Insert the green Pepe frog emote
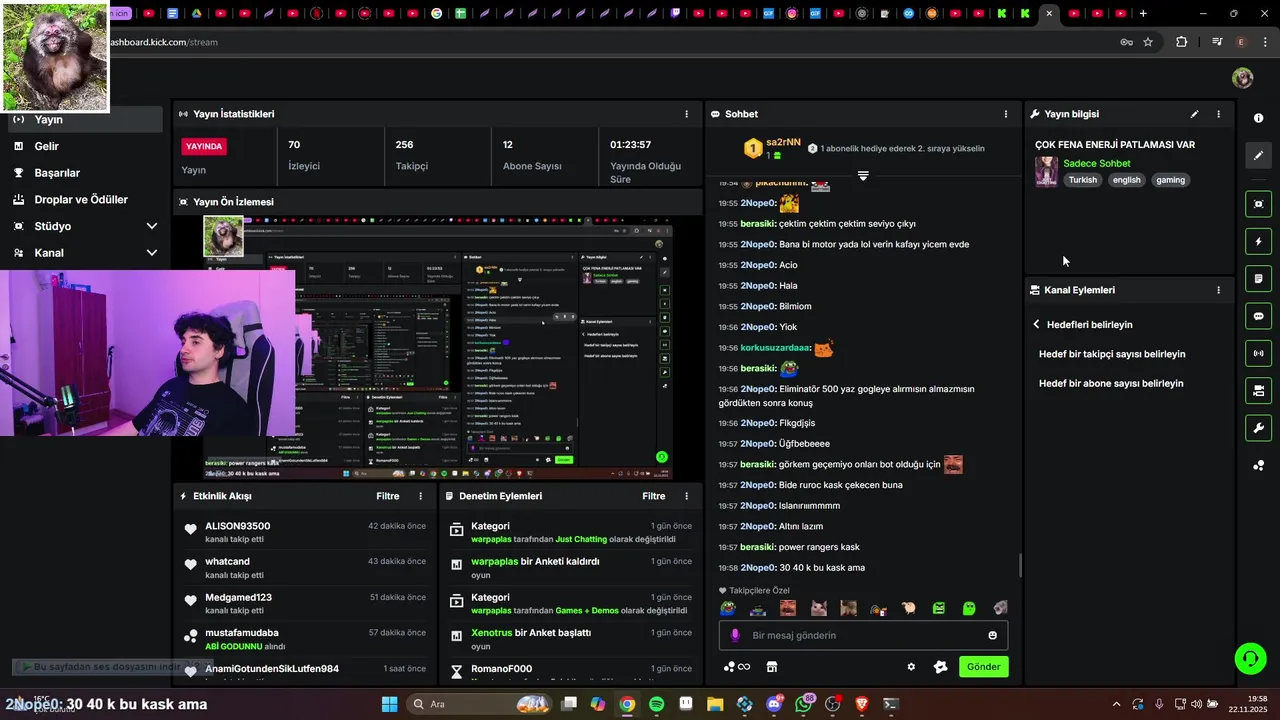 point(729,608)
